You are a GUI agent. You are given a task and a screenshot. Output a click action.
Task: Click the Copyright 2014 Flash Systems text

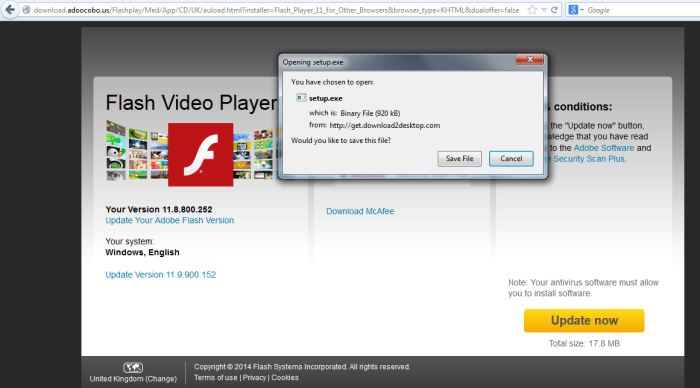tap(302, 367)
